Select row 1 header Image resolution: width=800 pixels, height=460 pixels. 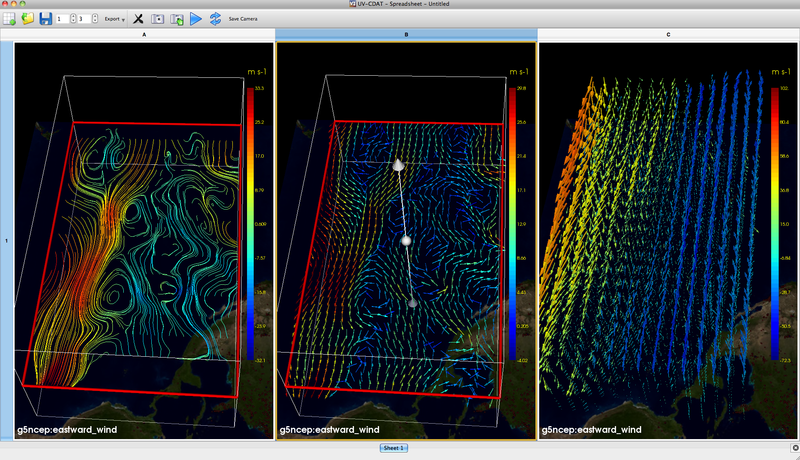(6, 241)
